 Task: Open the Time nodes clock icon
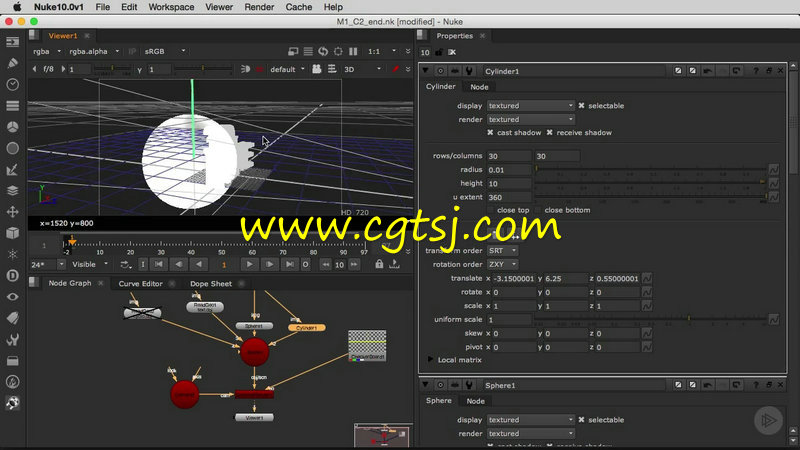pyautogui.click(x=12, y=84)
